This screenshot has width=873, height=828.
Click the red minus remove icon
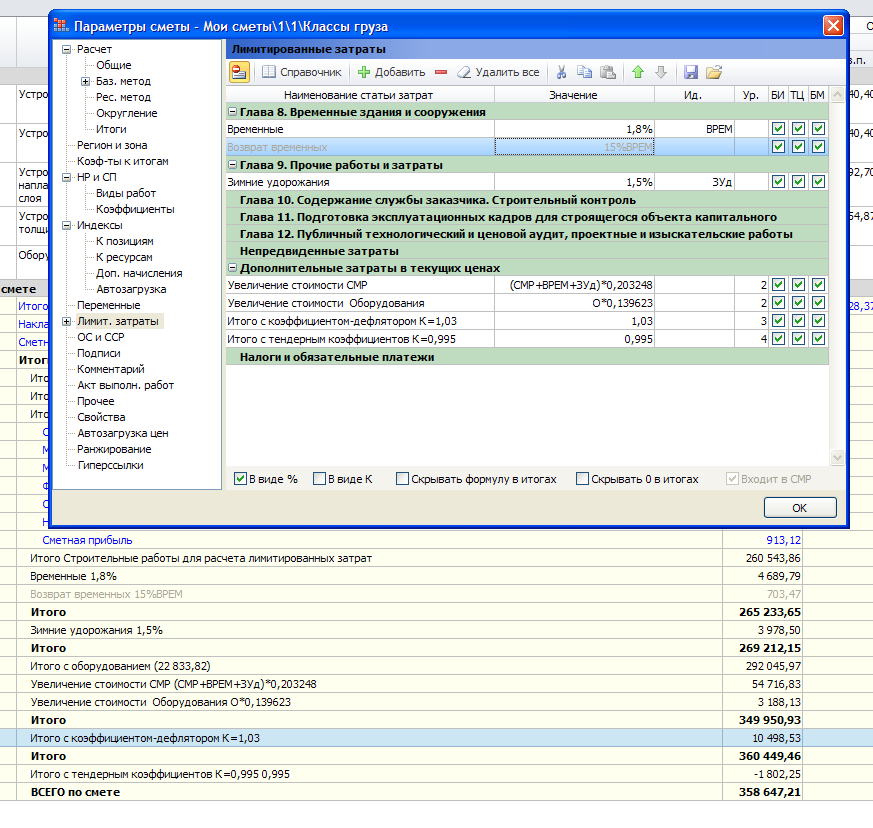(x=441, y=72)
